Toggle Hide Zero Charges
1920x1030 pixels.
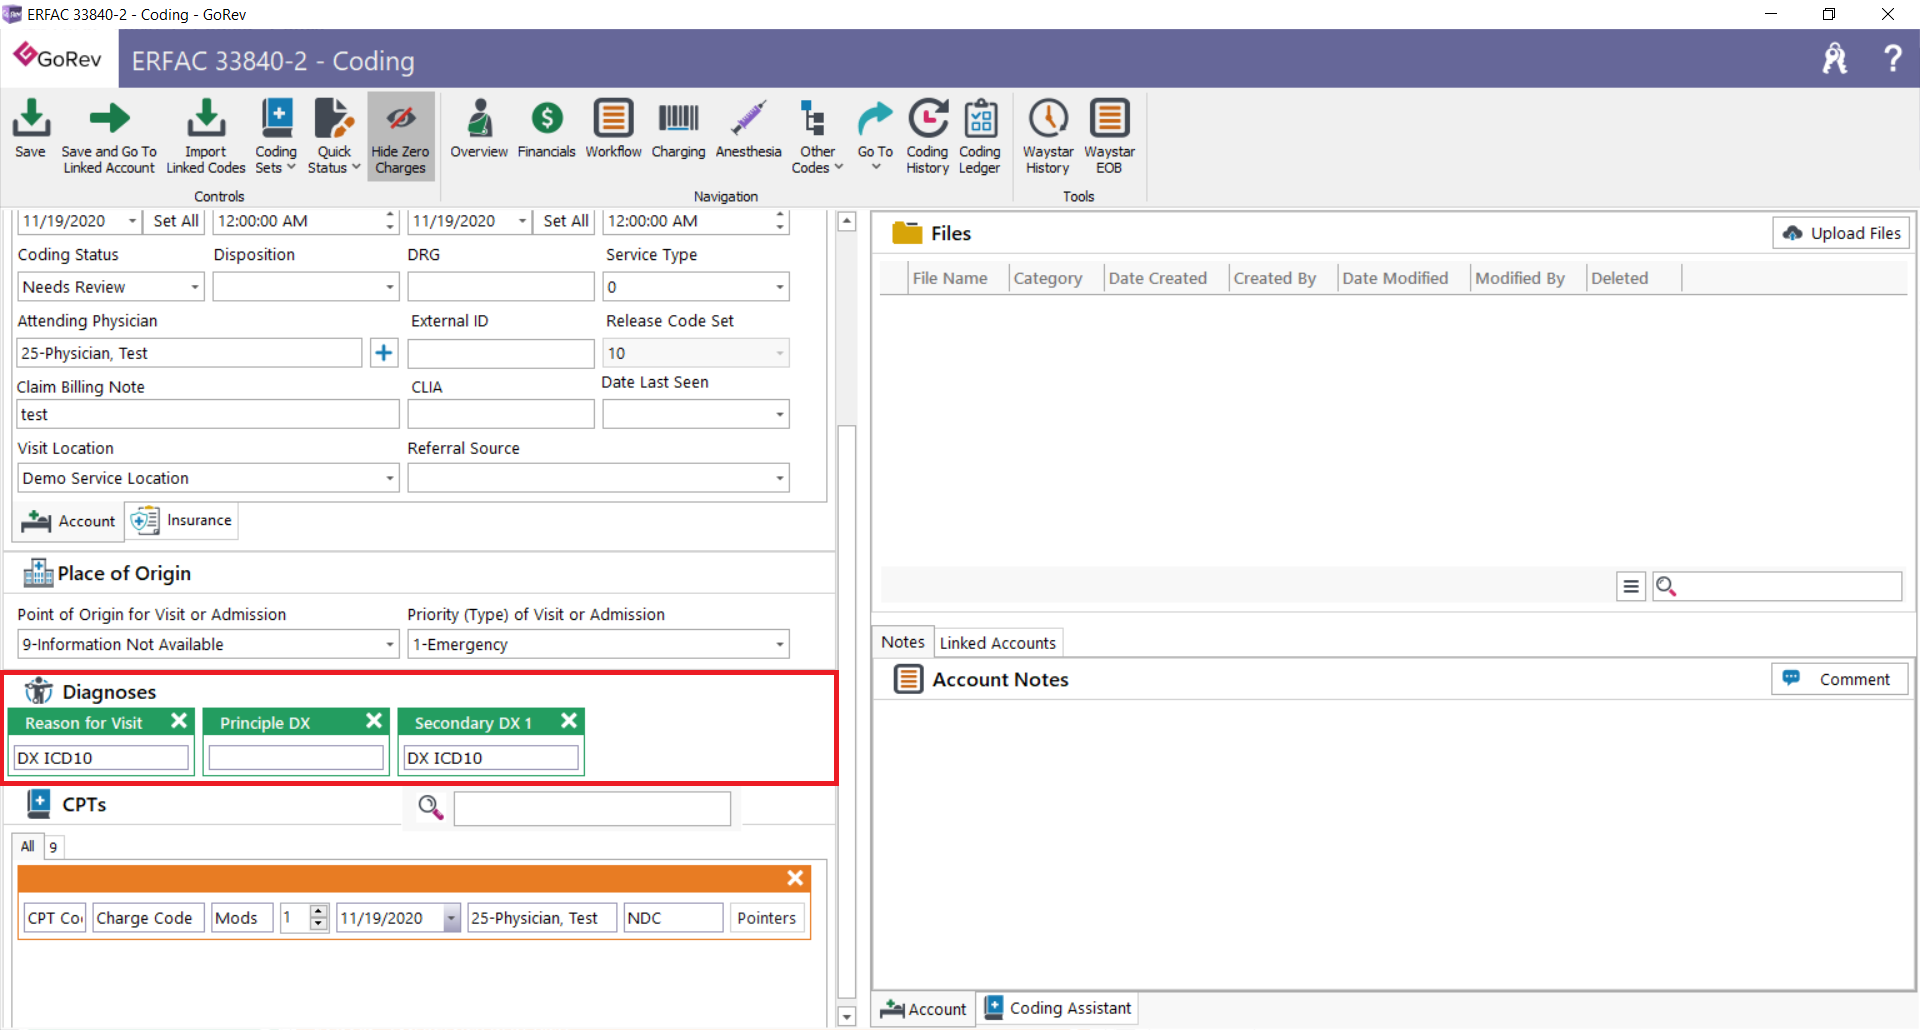pyautogui.click(x=400, y=137)
